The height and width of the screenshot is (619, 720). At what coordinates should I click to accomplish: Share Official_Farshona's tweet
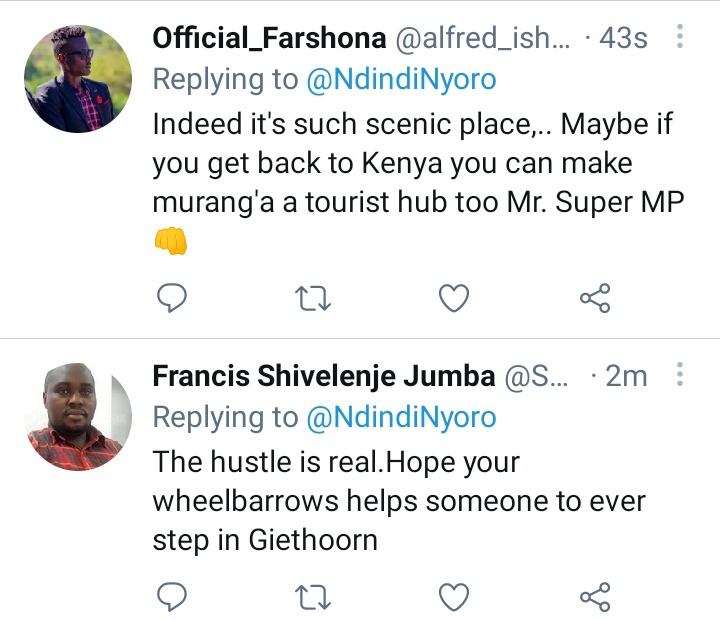[595, 298]
